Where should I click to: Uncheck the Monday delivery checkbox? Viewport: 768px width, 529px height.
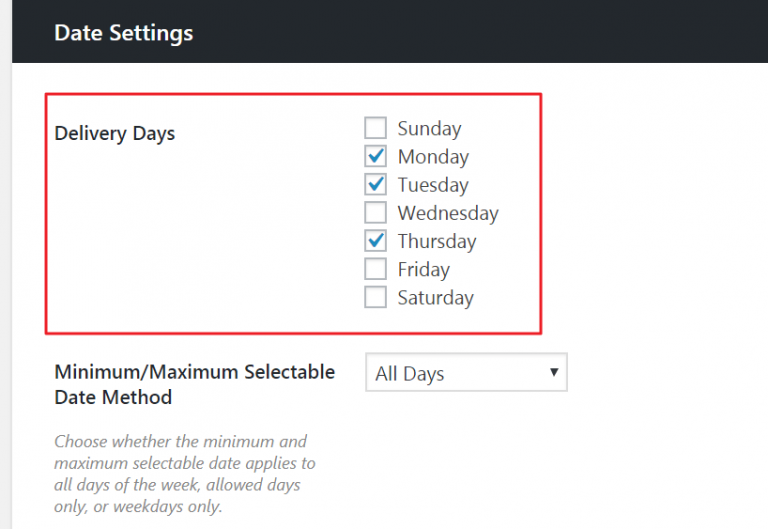375,156
